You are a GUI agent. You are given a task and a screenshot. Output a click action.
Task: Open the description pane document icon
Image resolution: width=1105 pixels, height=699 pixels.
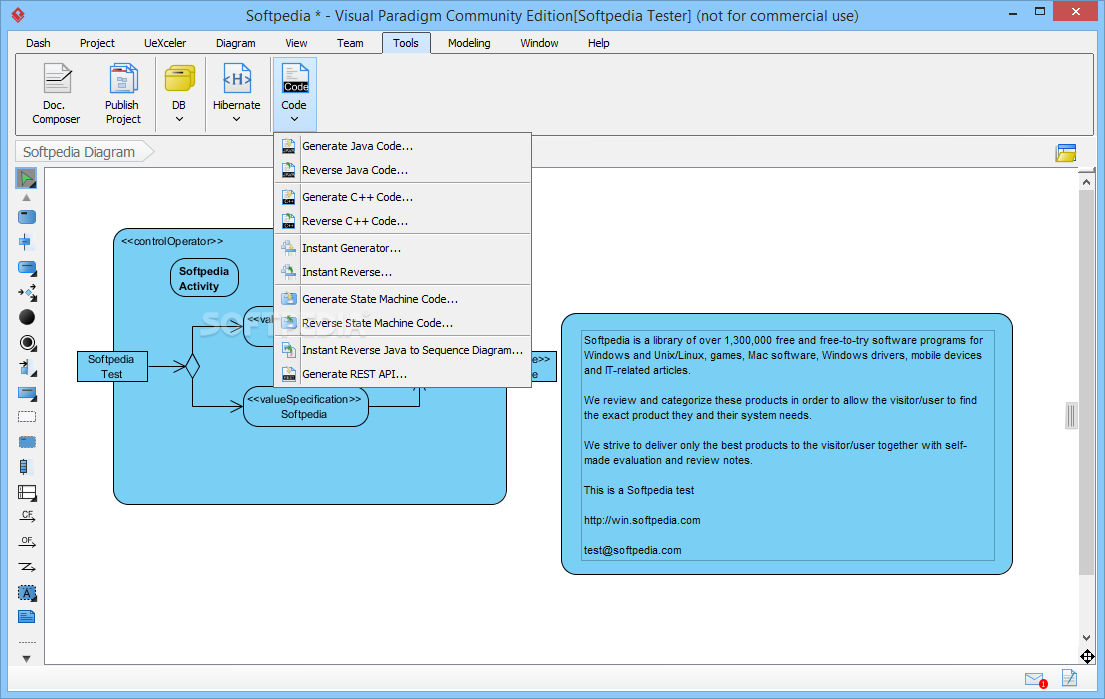1069,678
